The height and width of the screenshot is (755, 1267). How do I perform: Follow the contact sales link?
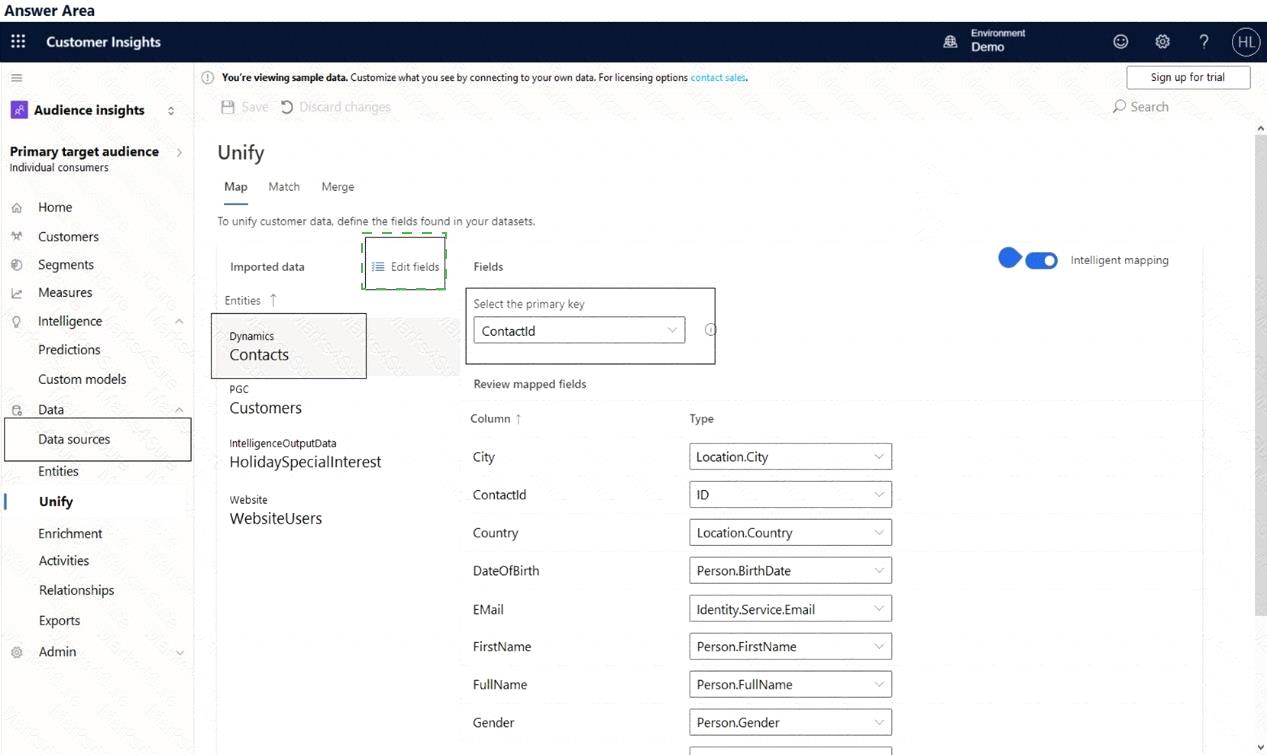pyautogui.click(x=717, y=78)
